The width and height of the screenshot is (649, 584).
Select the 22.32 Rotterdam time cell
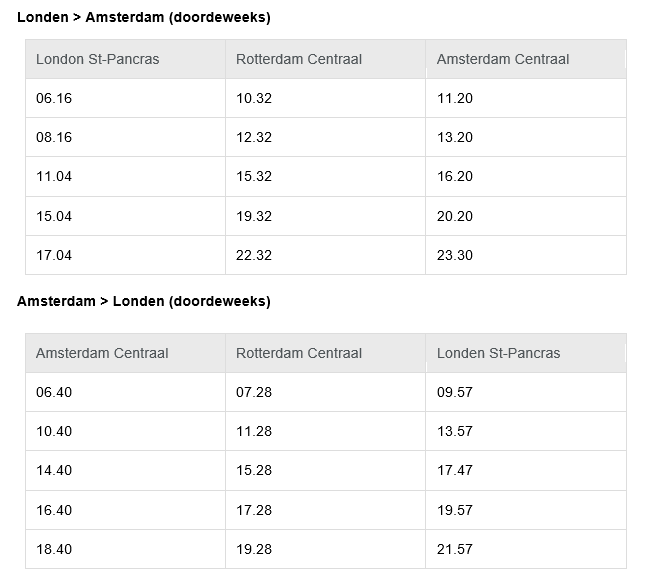(x=325, y=255)
